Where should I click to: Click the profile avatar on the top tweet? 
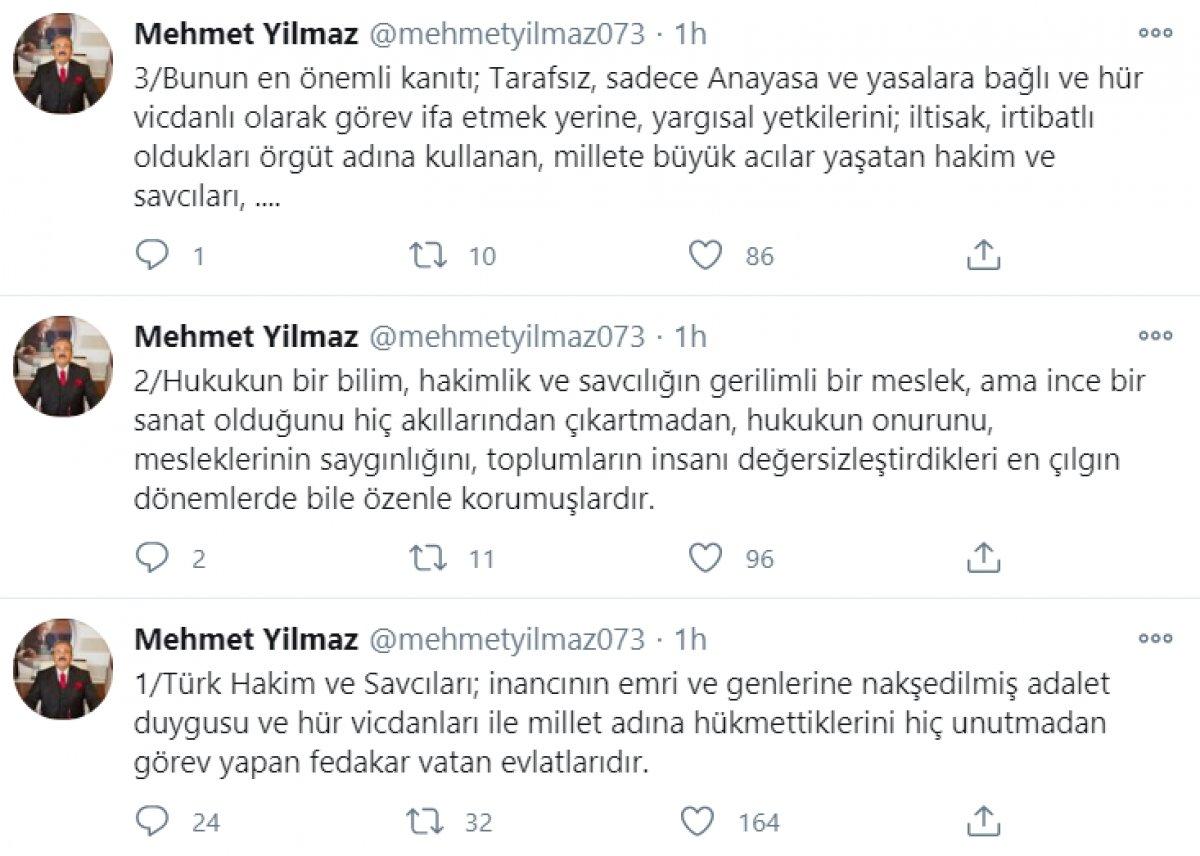[62, 55]
